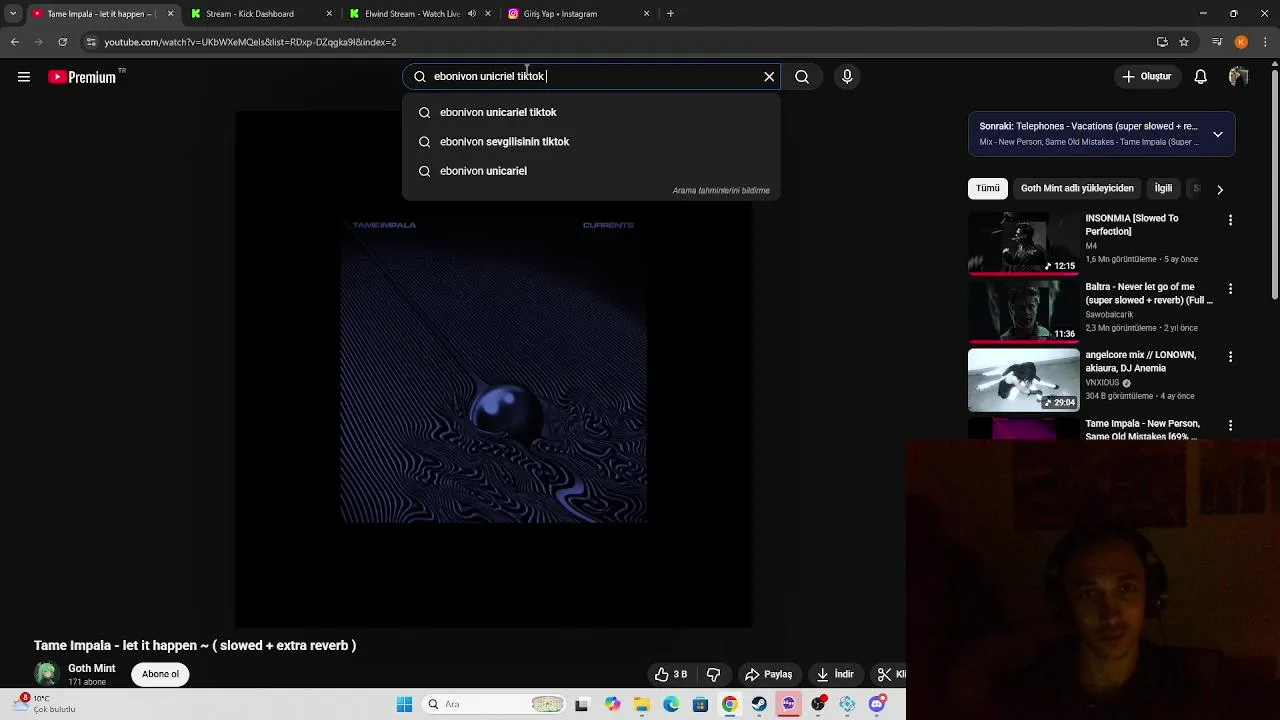
Task: Close the Instagram tab
Action: click(646, 14)
